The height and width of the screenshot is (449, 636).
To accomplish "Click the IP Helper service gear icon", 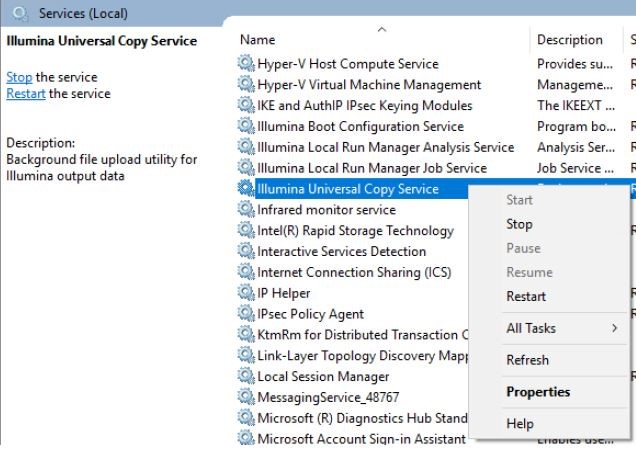I will pyautogui.click(x=246, y=294).
